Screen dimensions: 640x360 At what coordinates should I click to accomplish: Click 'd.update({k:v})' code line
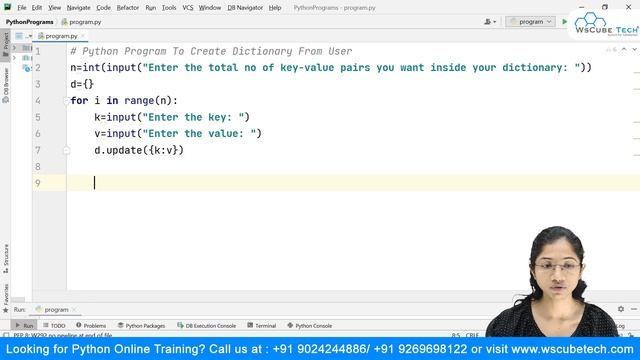[x=139, y=150]
